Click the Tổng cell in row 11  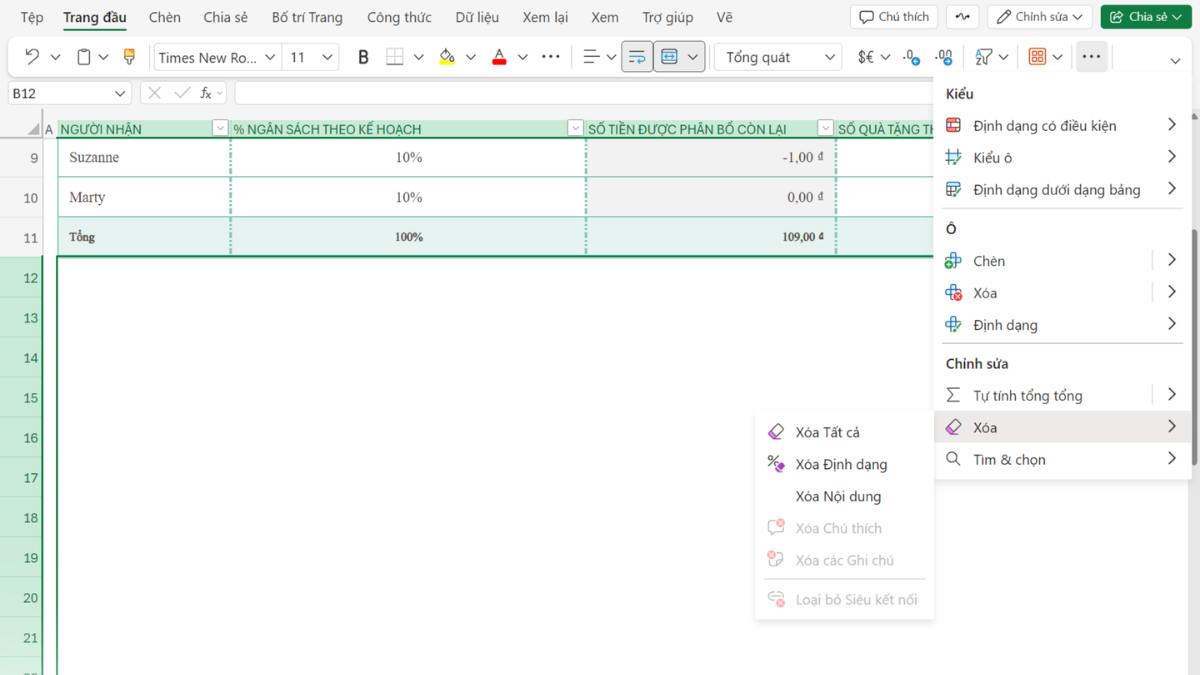[x=144, y=237]
